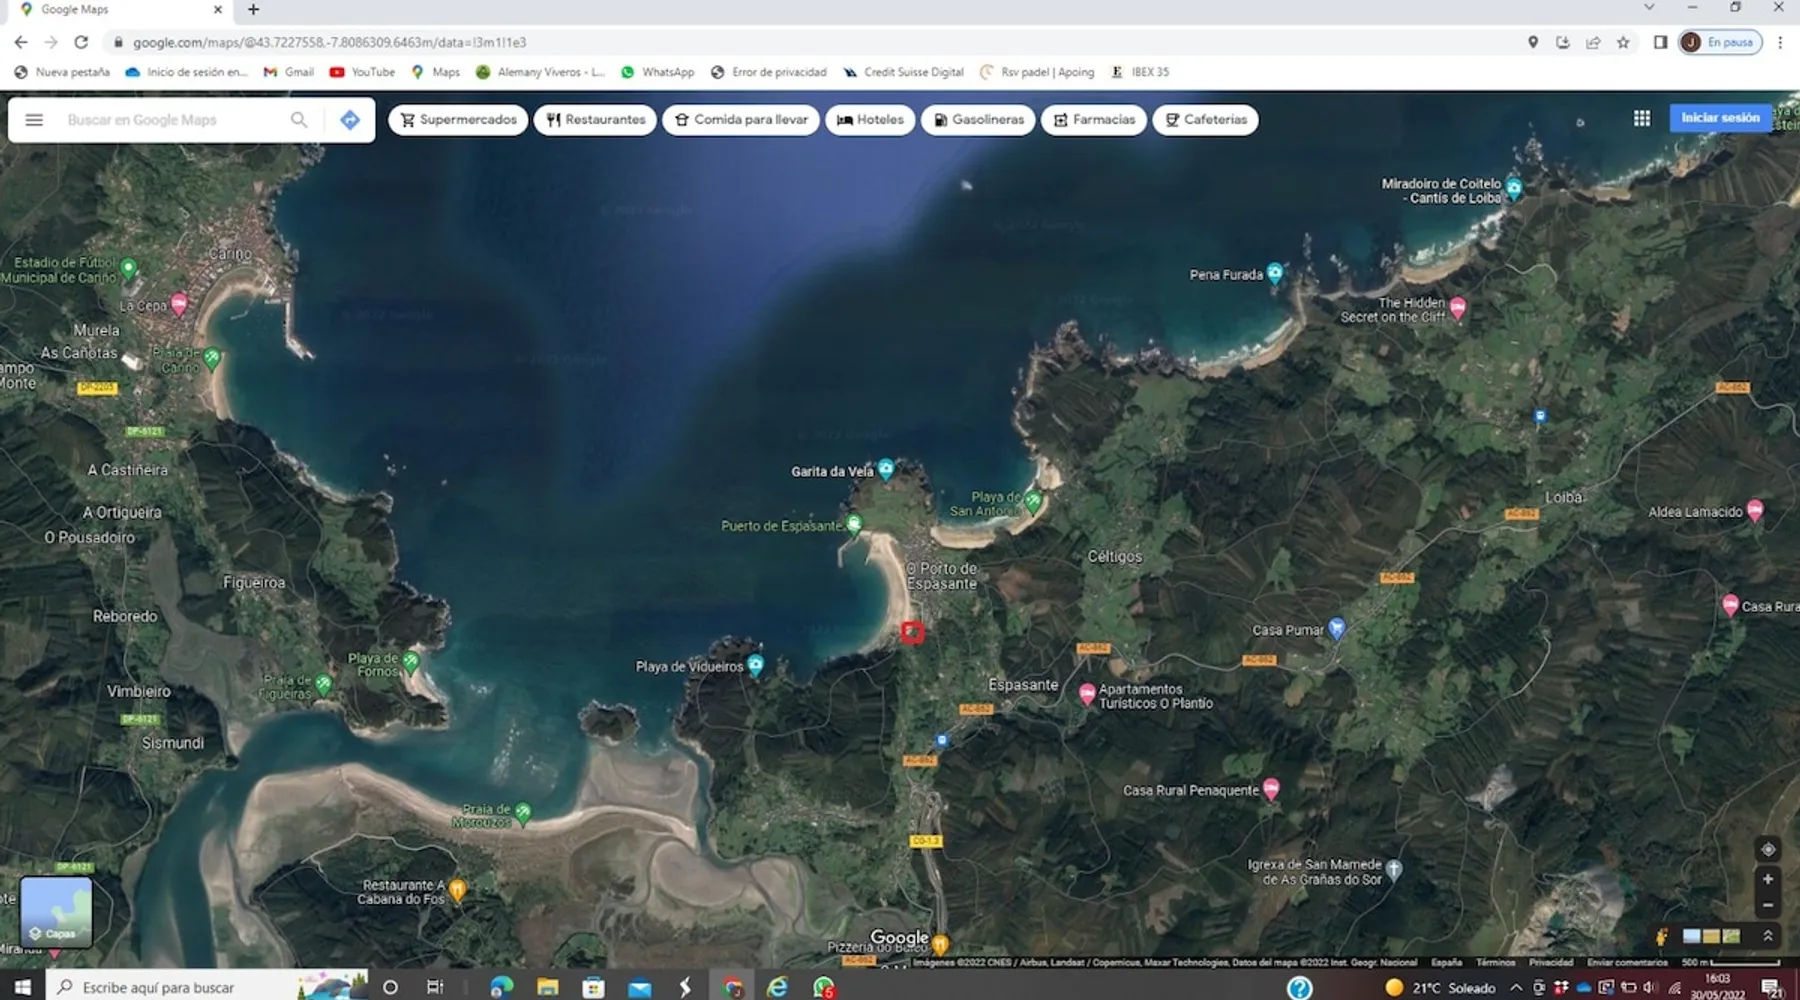Open the Google Maps hamburger menu
The height and width of the screenshot is (1000, 1800).
point(34,120)
